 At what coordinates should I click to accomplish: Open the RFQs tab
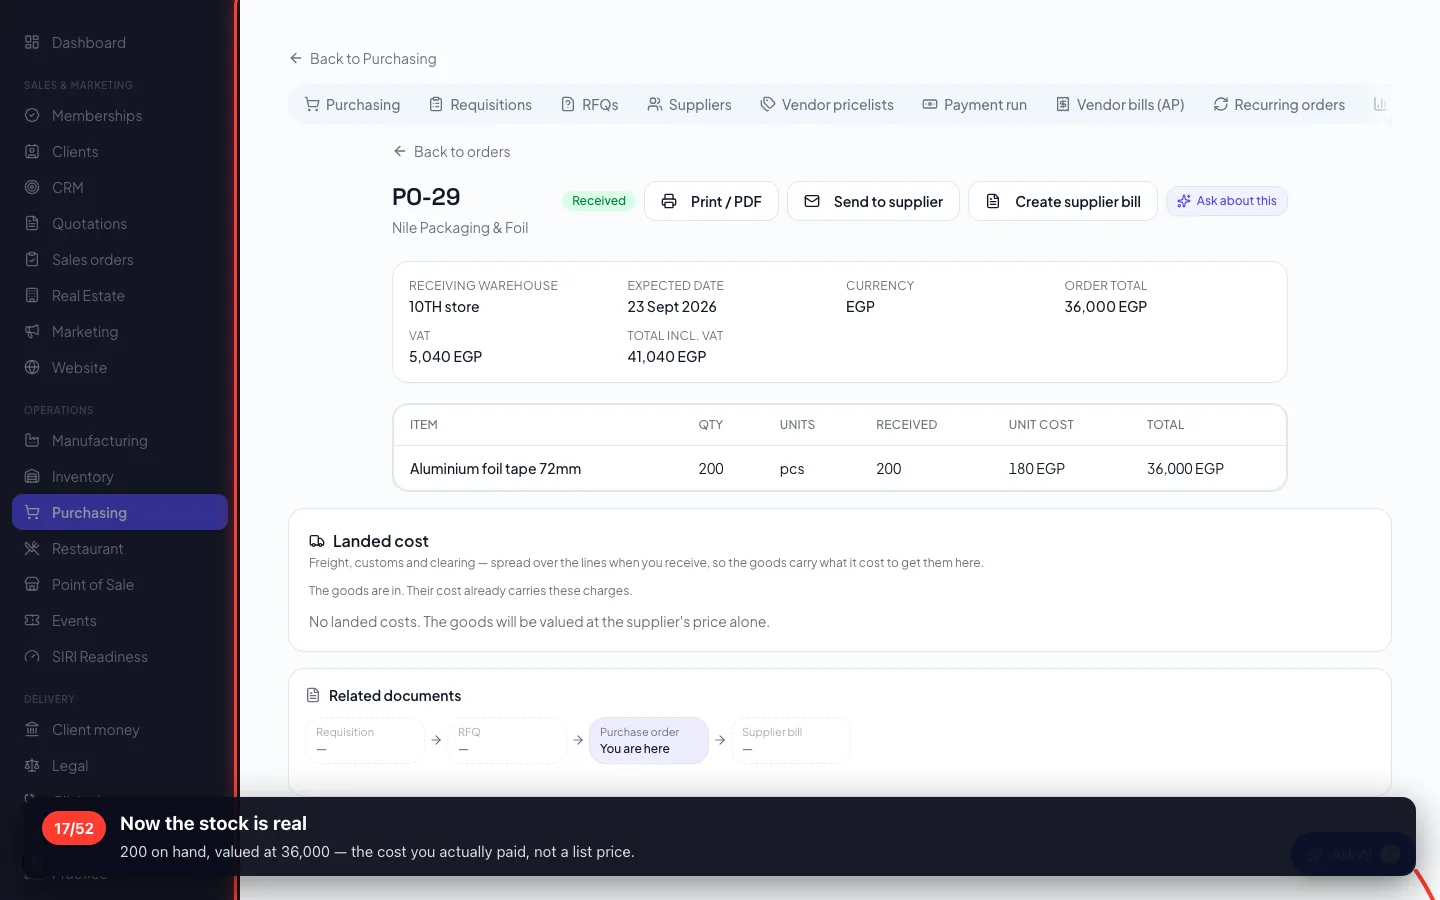pyautogui.click(x=589, y=104)
